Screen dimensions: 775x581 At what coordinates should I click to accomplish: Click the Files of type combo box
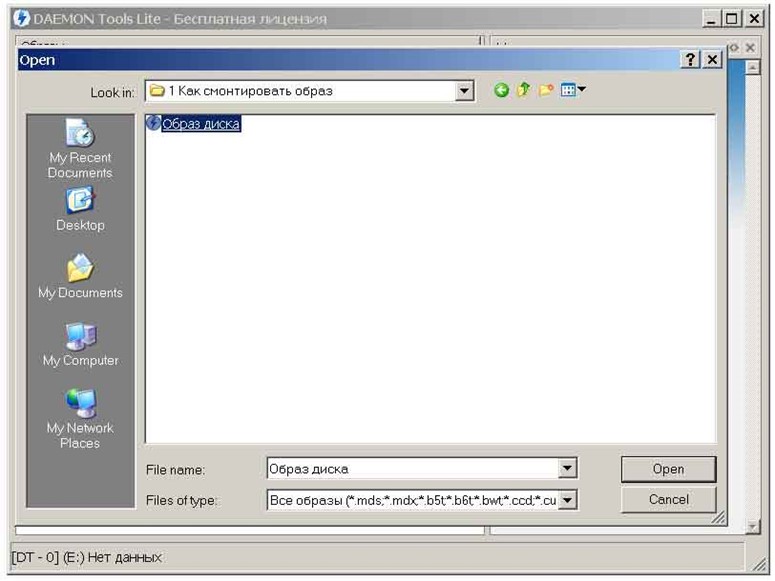click(x=422, y=500)
